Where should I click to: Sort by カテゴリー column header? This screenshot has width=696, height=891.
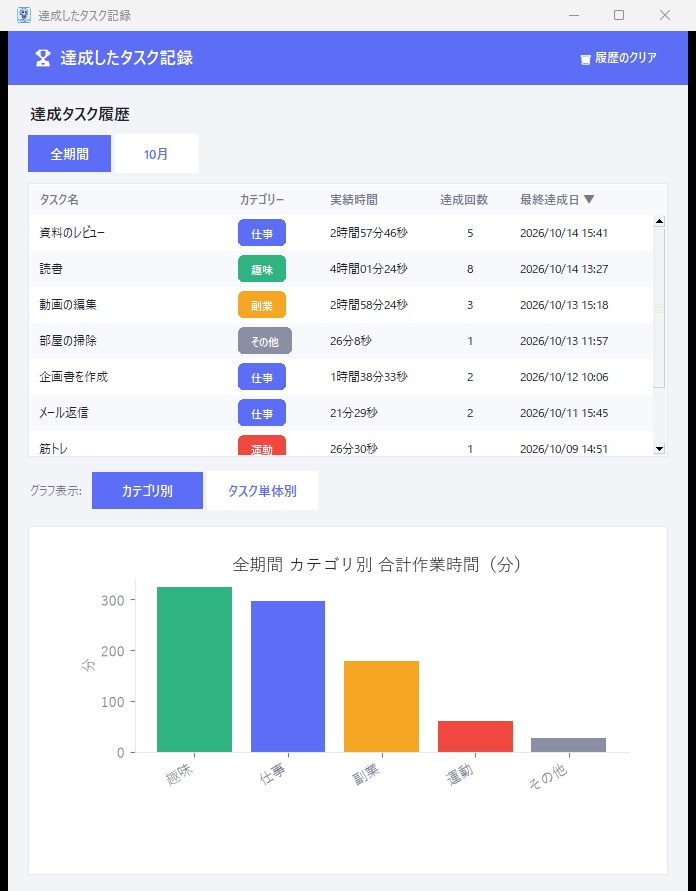(261, 199)
